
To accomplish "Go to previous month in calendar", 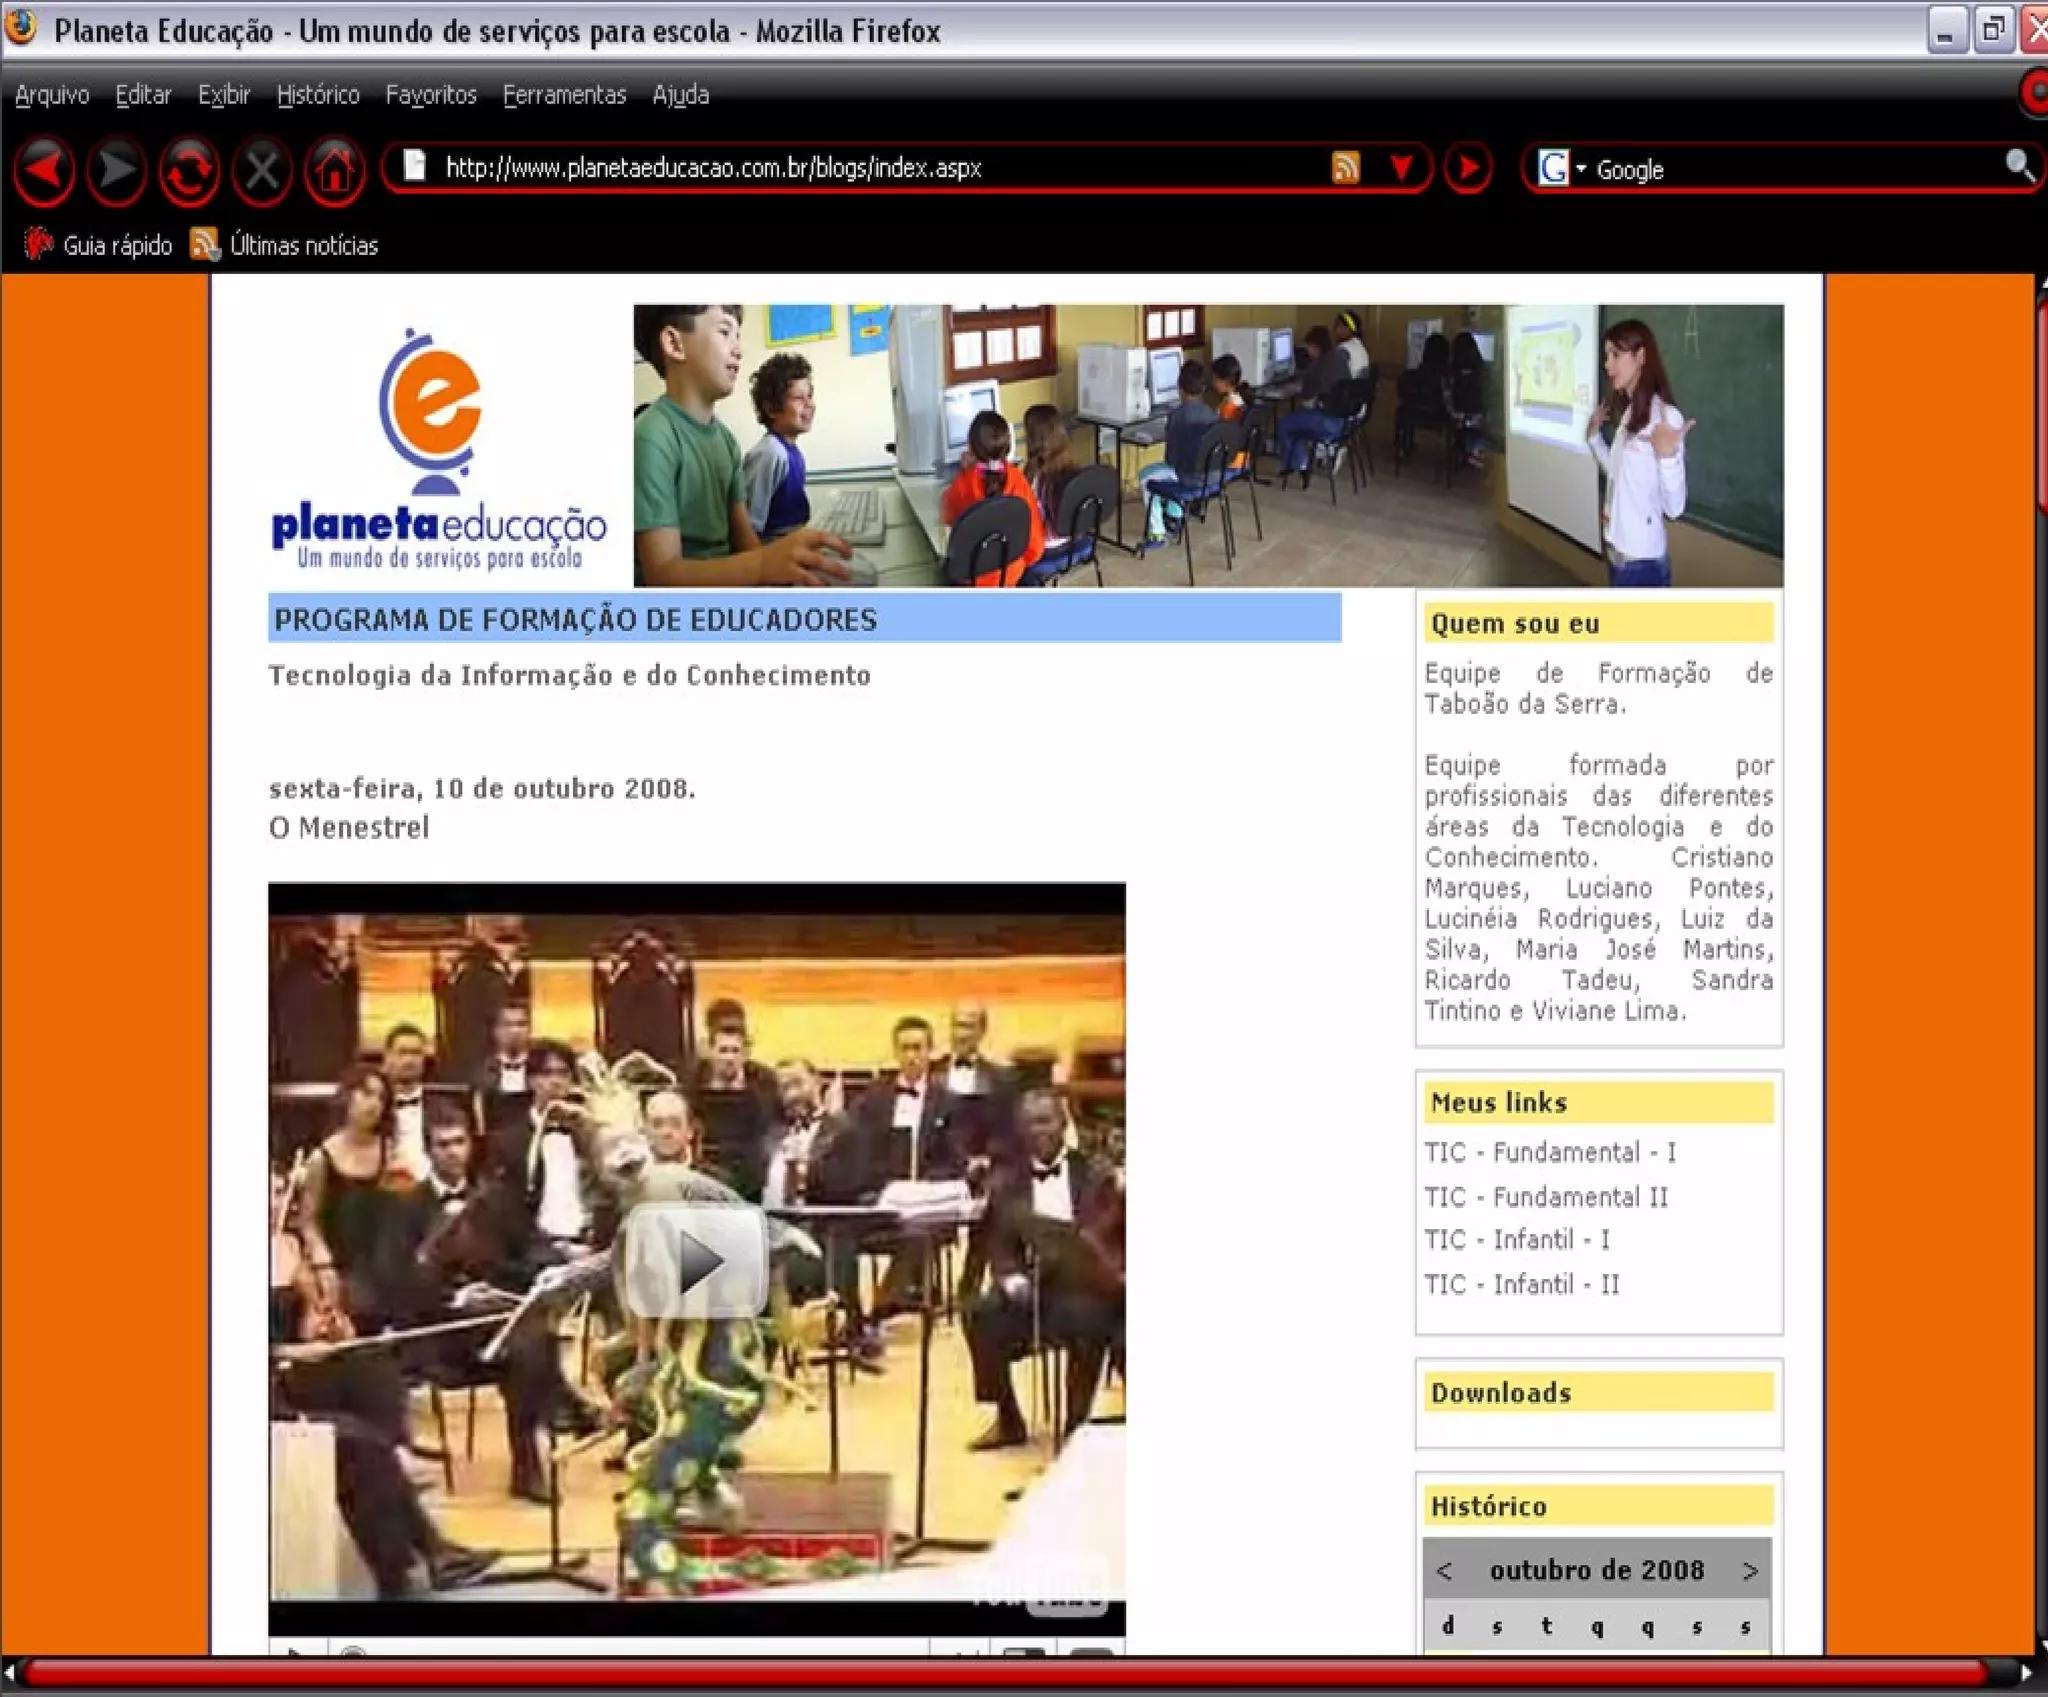I will (x=1444, y=1571).
